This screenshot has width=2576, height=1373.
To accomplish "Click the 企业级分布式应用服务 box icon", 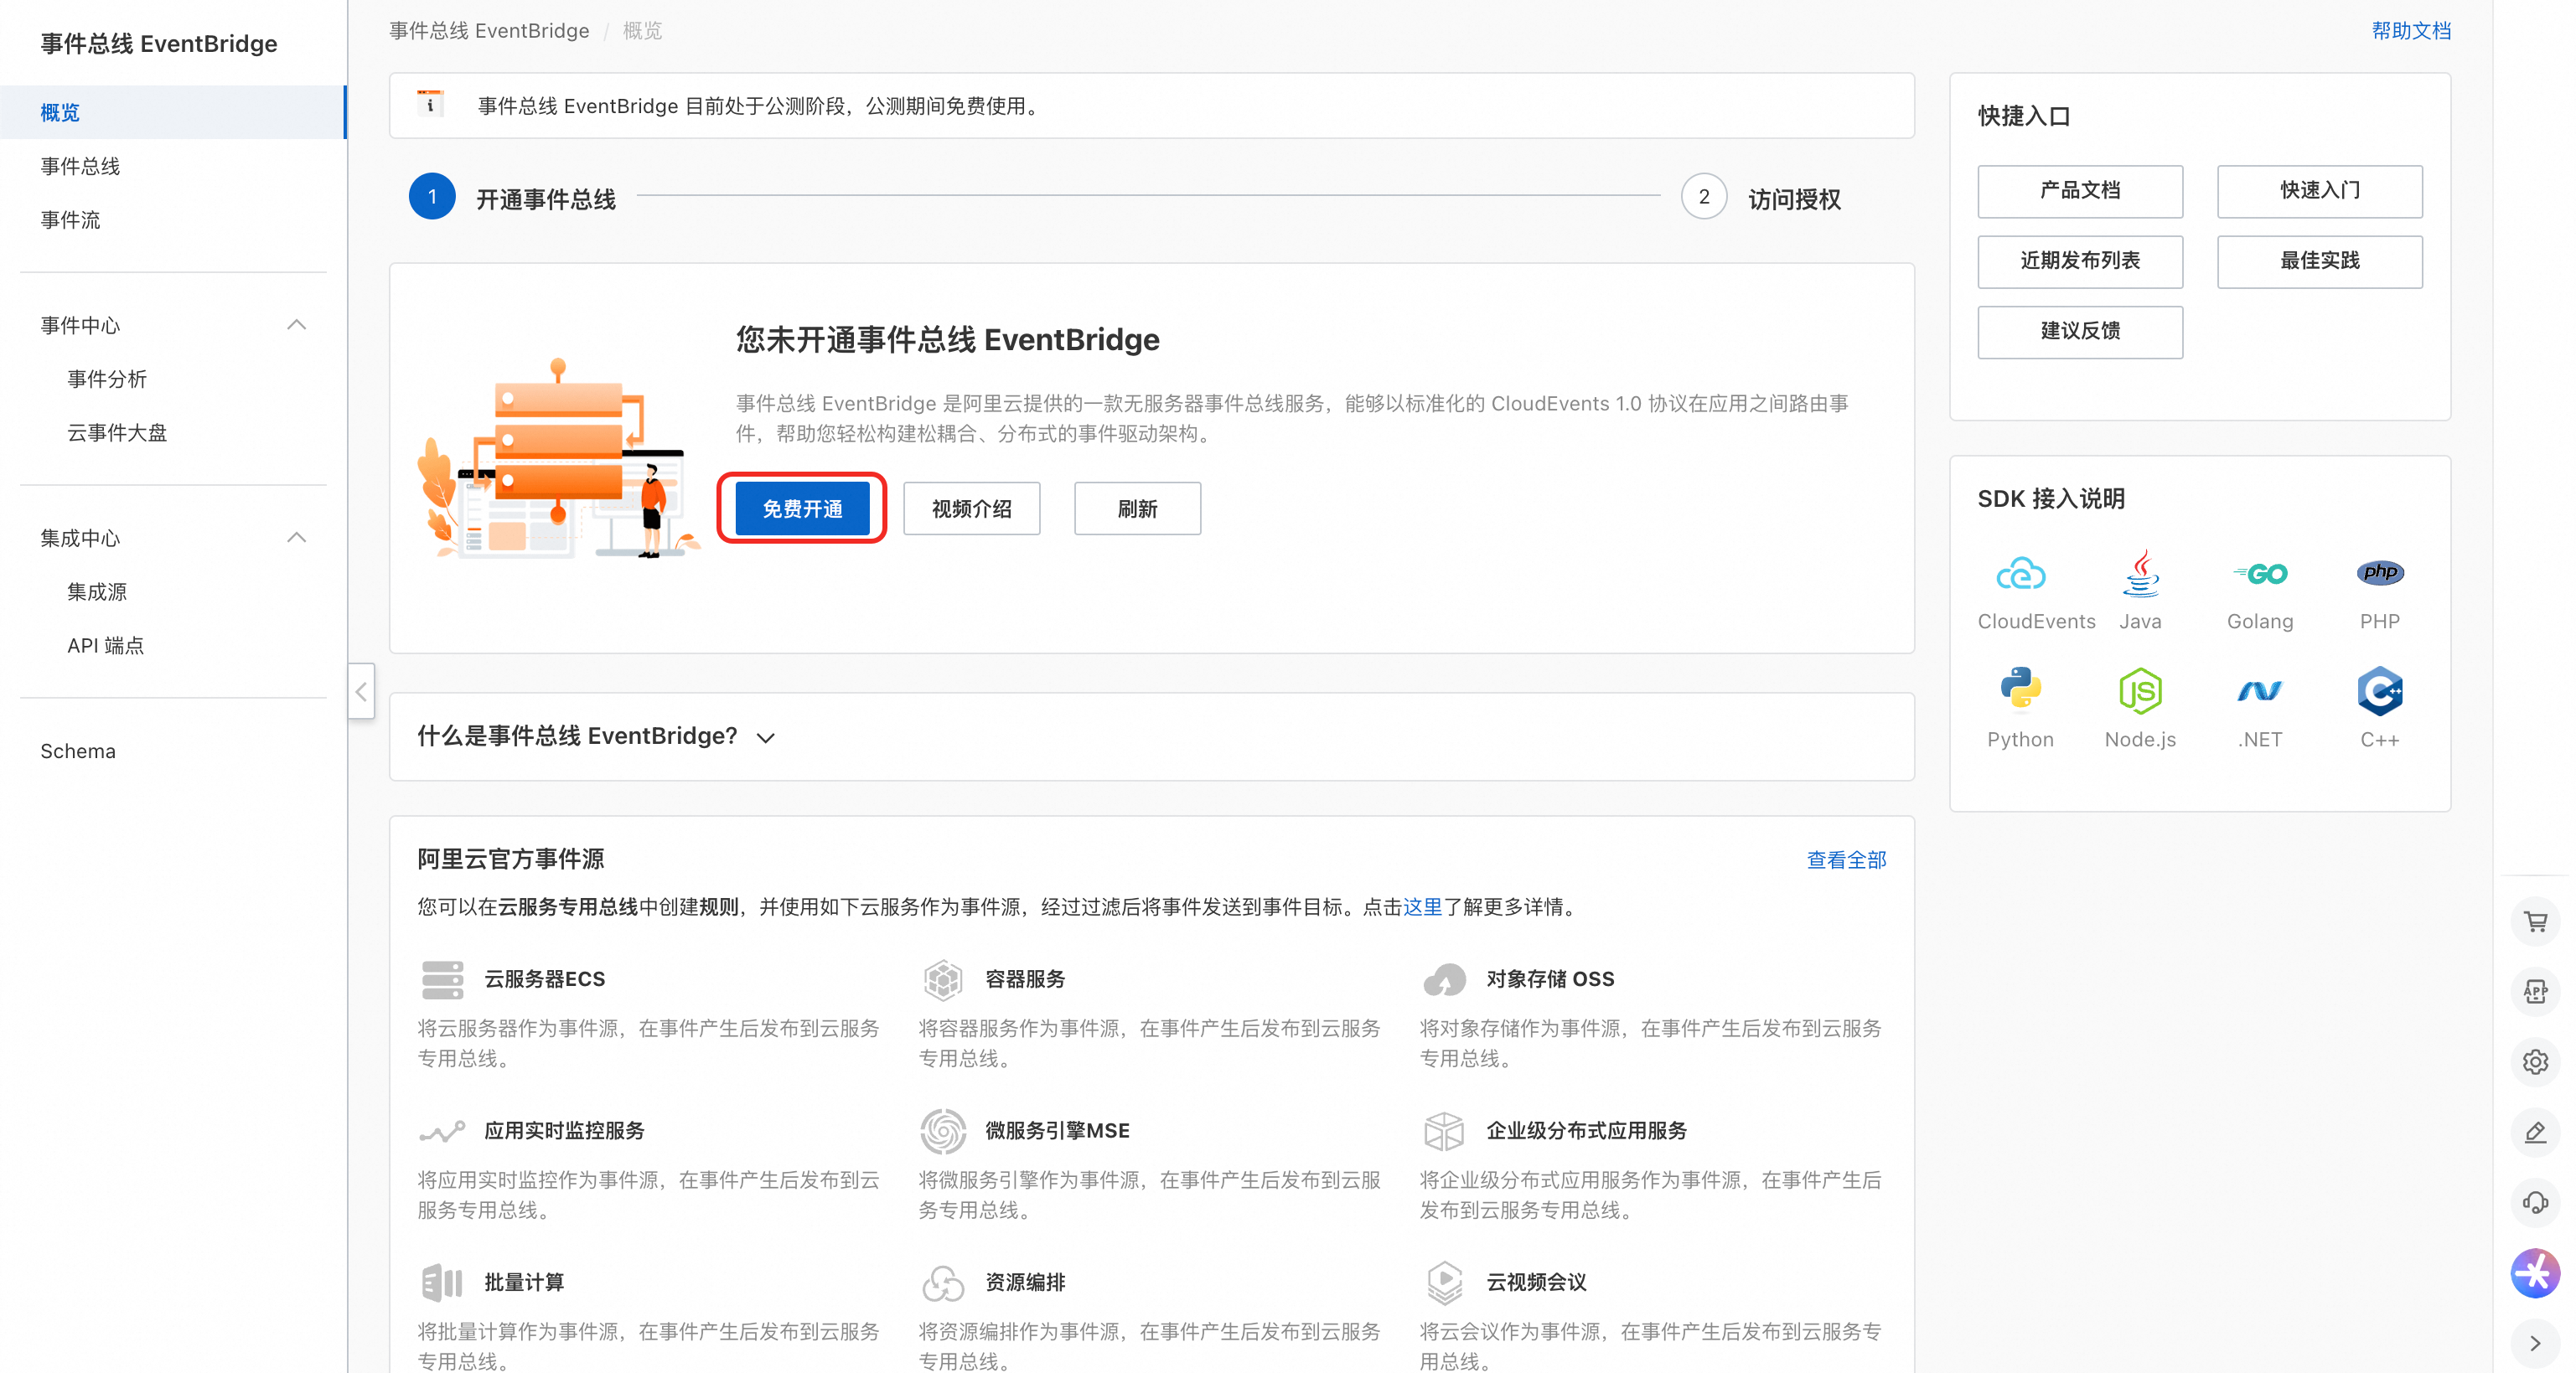I will pyautogui.click(x=1444, y=1131).
